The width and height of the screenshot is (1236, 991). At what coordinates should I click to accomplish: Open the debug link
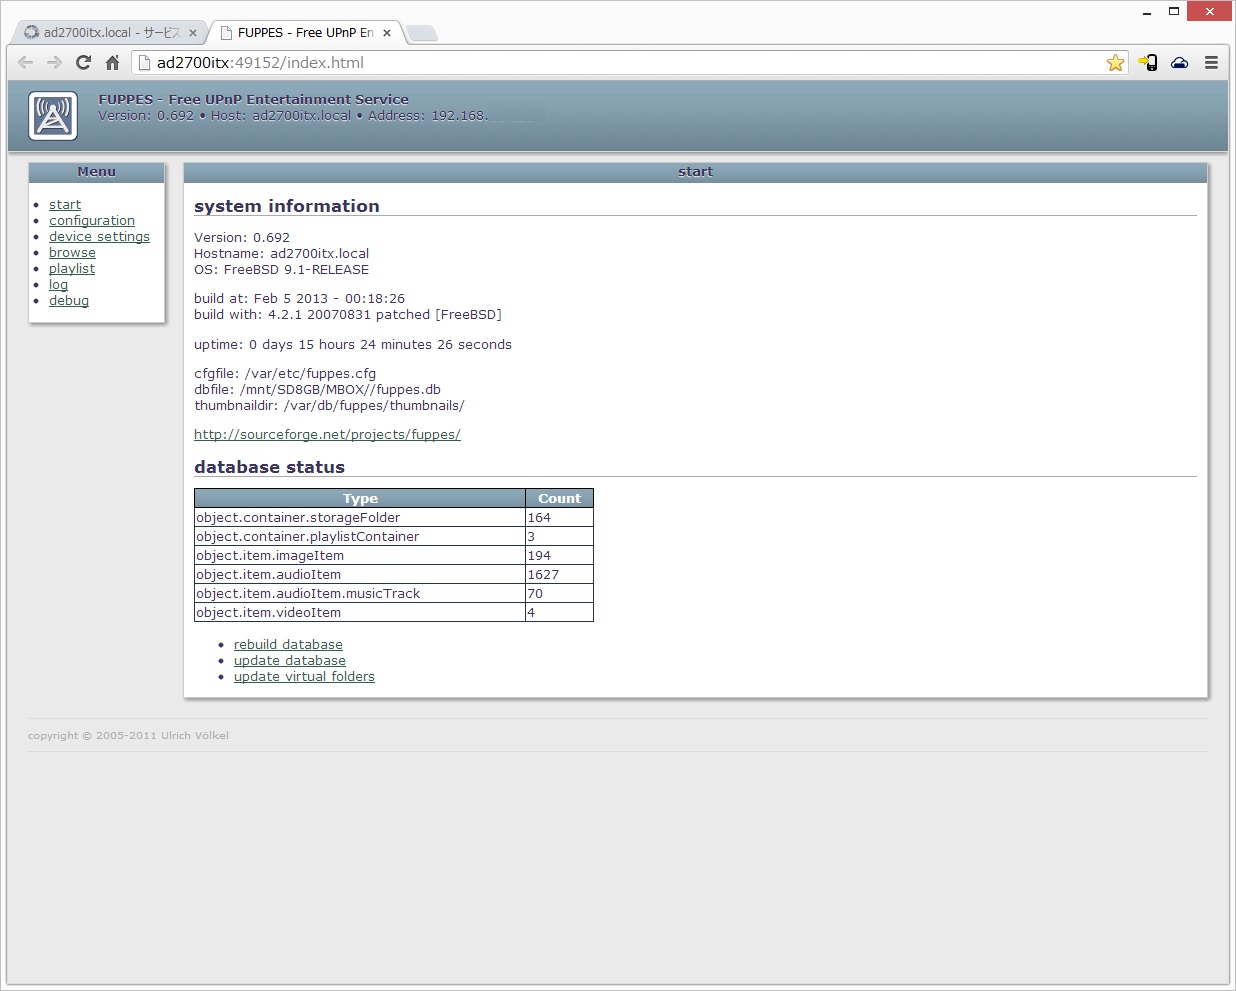pos(69,301)
